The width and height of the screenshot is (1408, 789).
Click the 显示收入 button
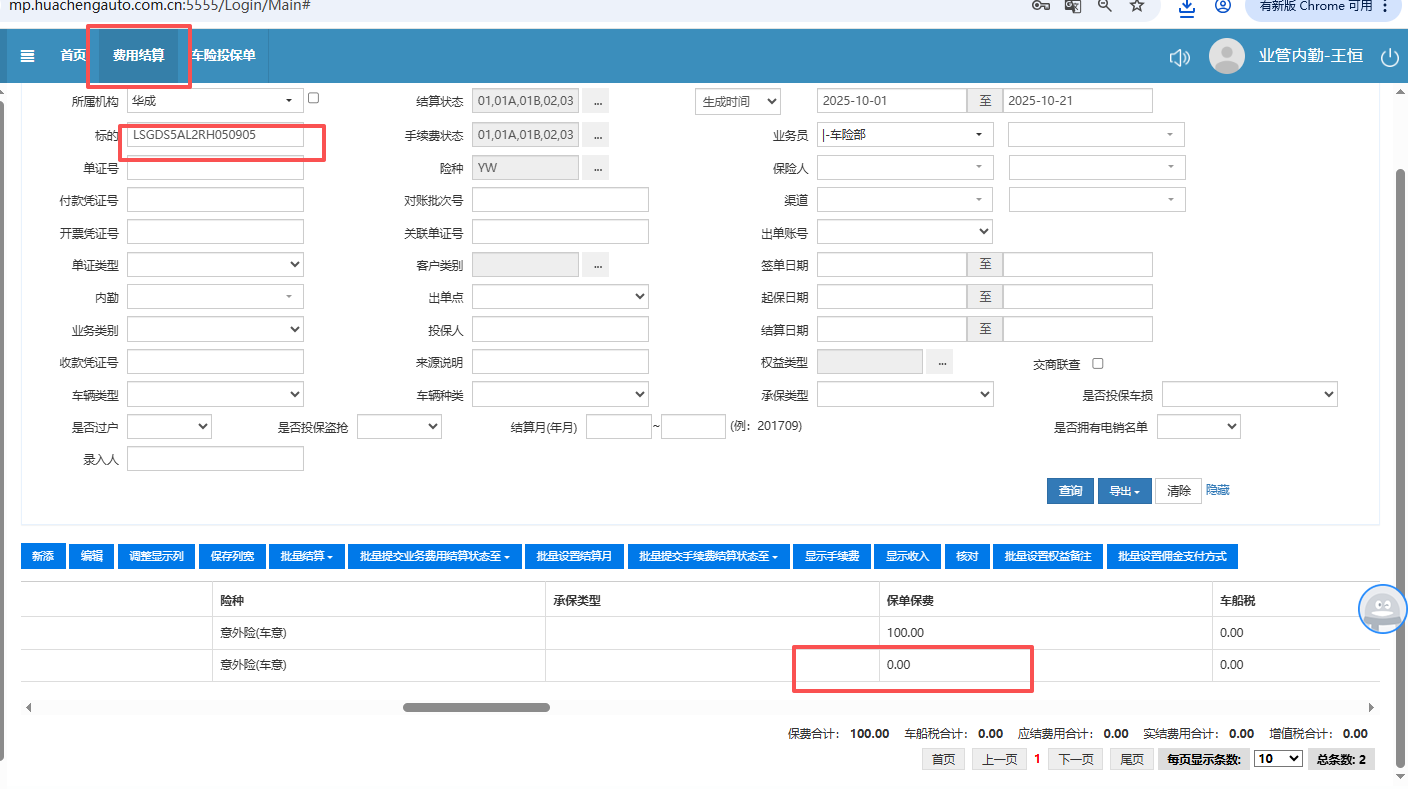[908, 556]
